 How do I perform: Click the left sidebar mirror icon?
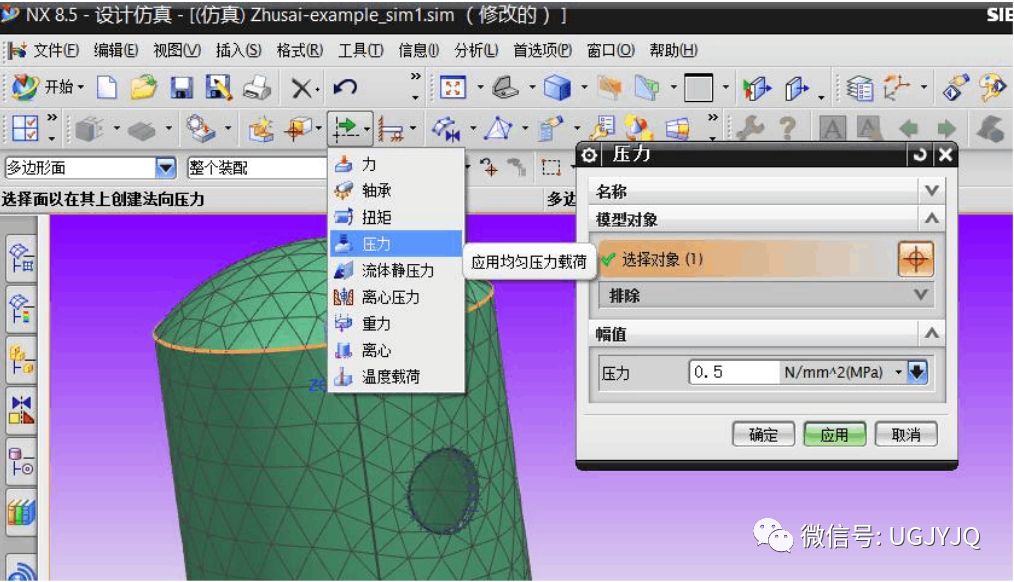21,409
